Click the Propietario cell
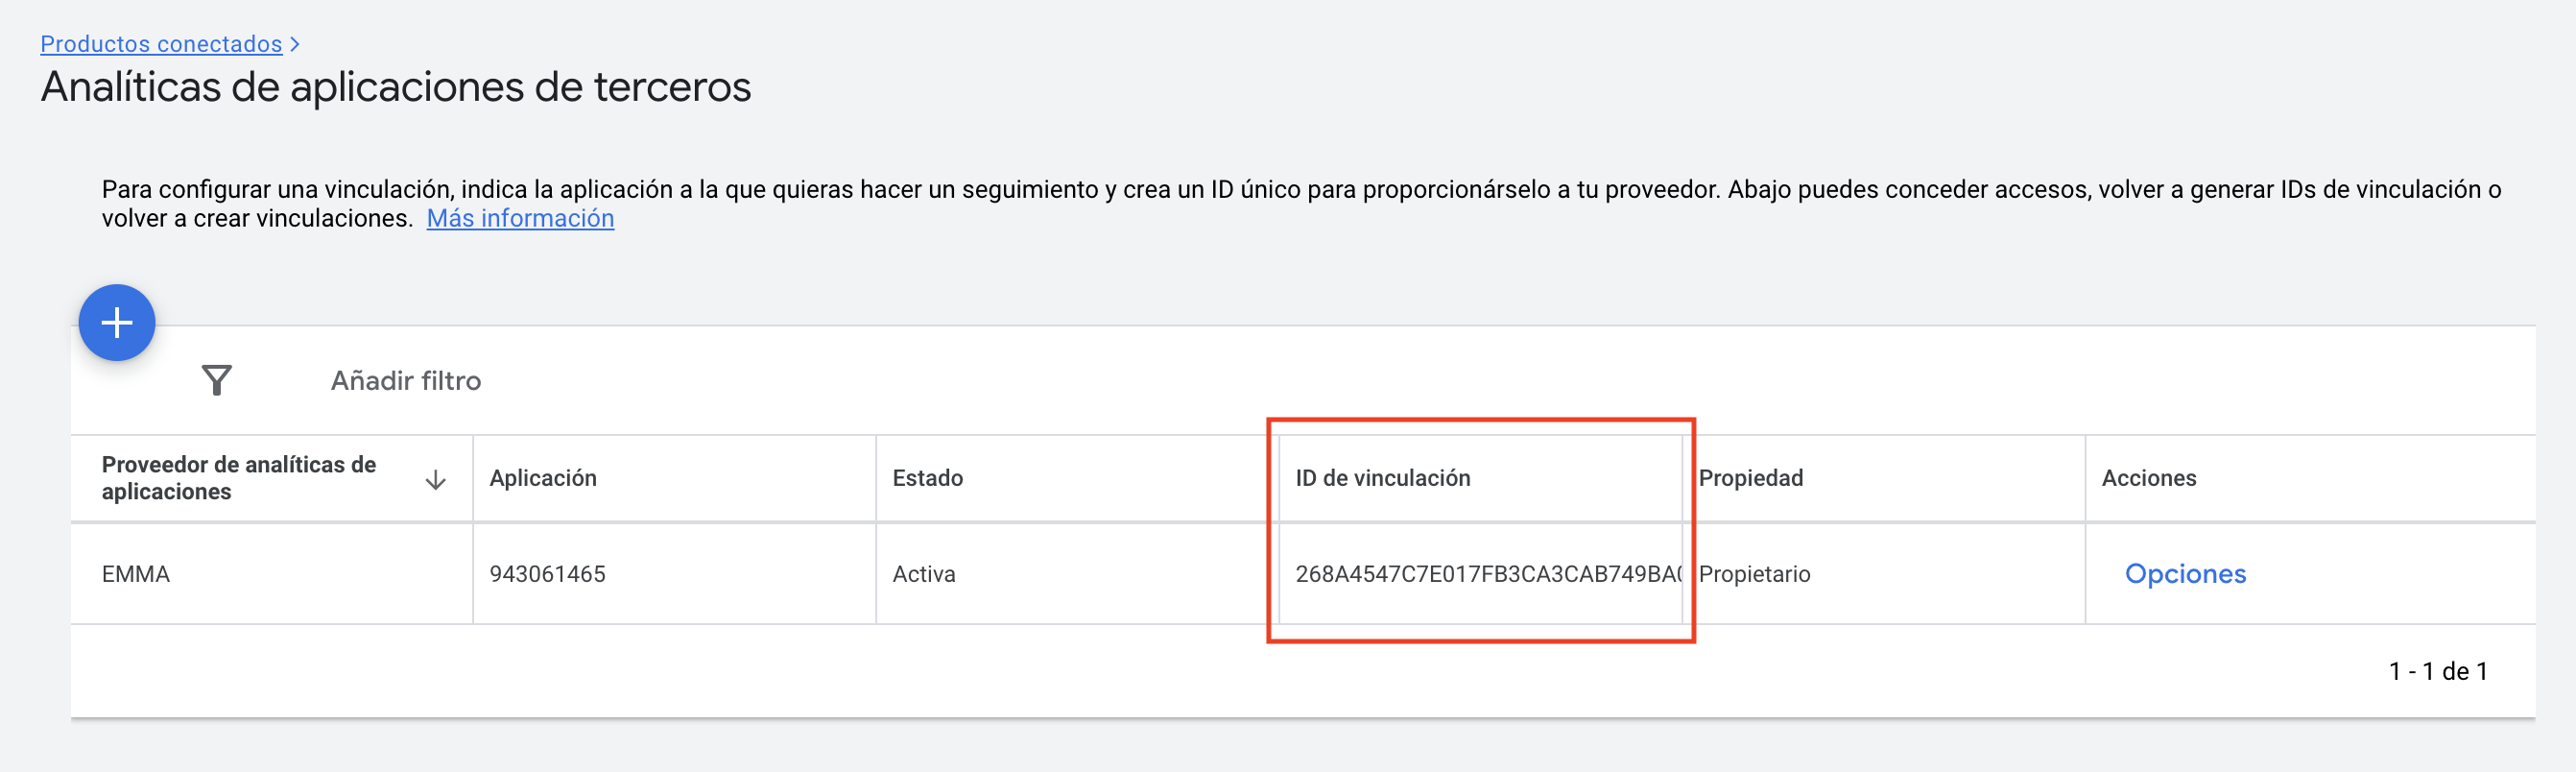The image size is (2576, 772). coord(1754,574)
